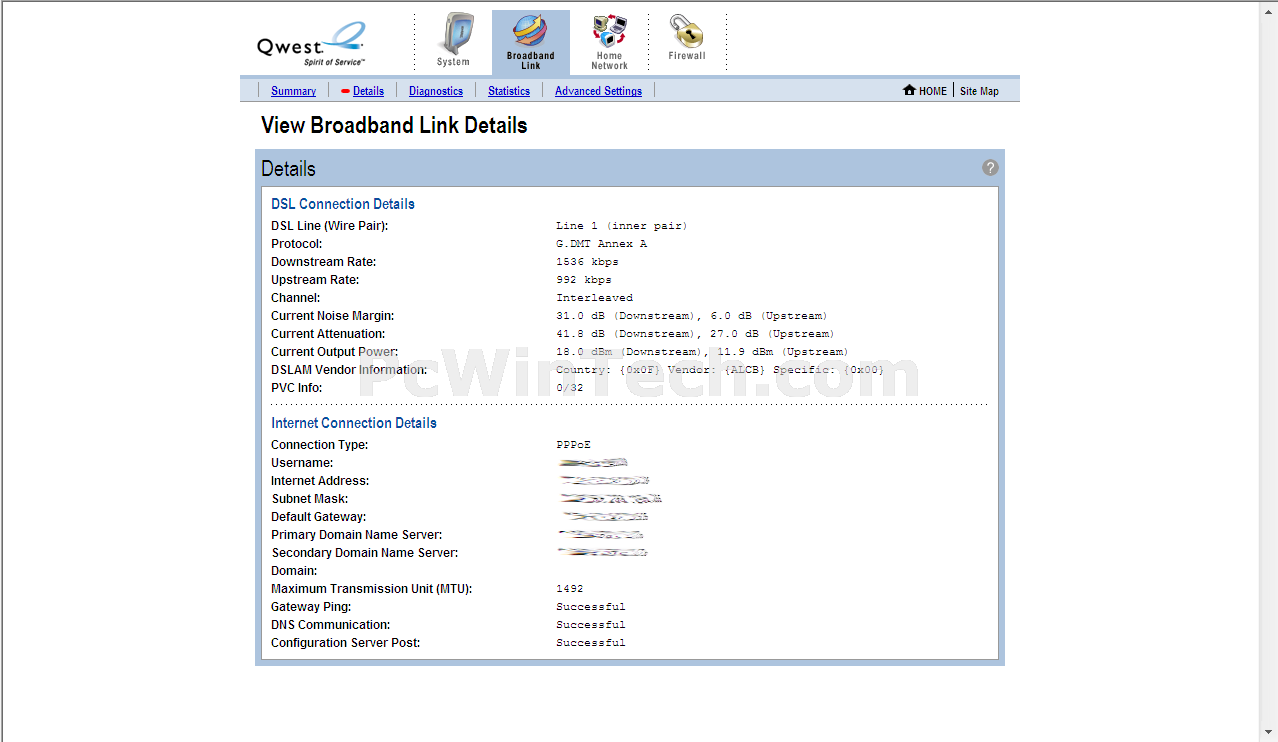
Task: Select the 'DSL Connection Details' heading
Action: coord(343,204)
